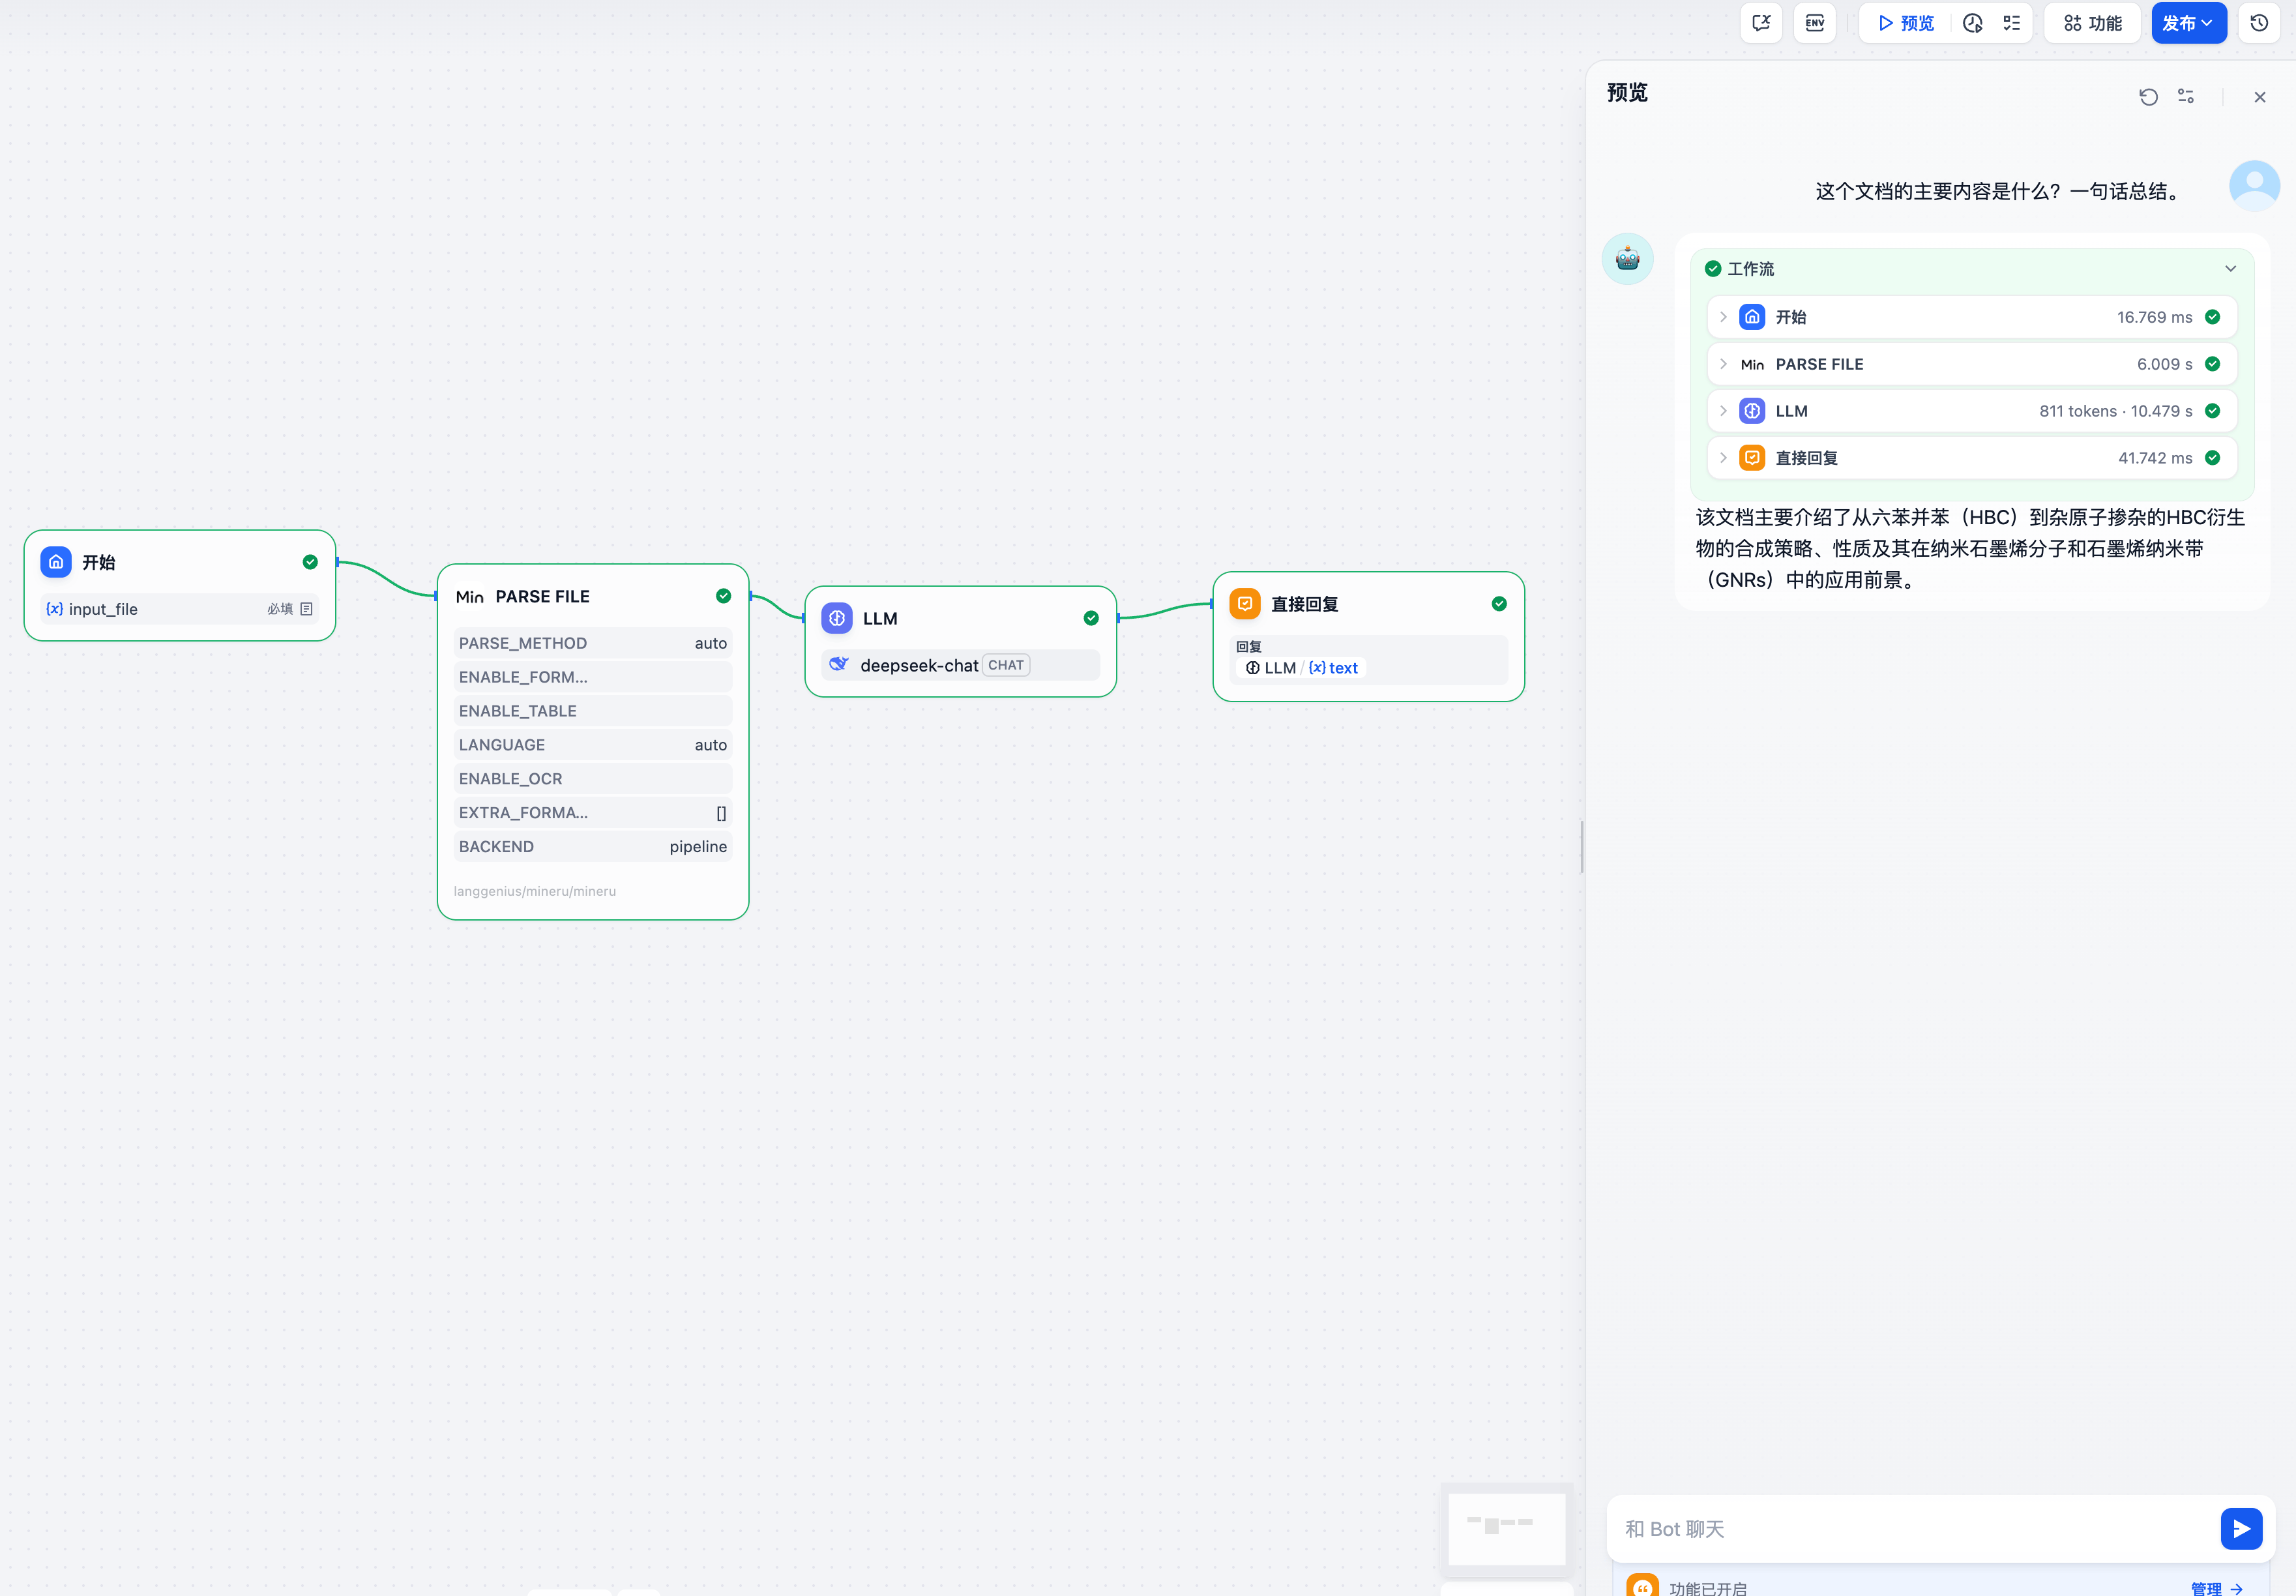Open version history icon at top right

(2259, 23)
